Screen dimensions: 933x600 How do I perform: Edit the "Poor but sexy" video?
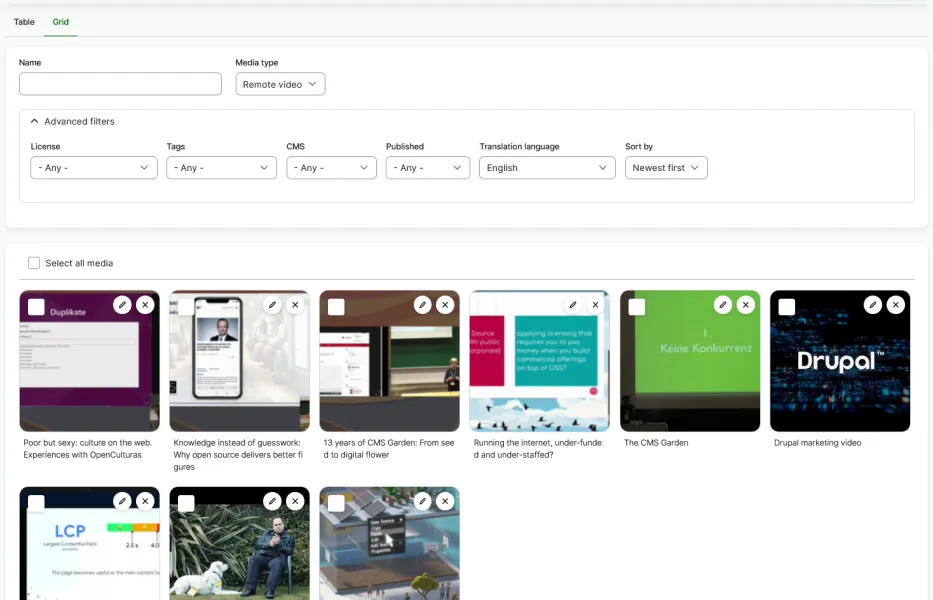(122, 305)
